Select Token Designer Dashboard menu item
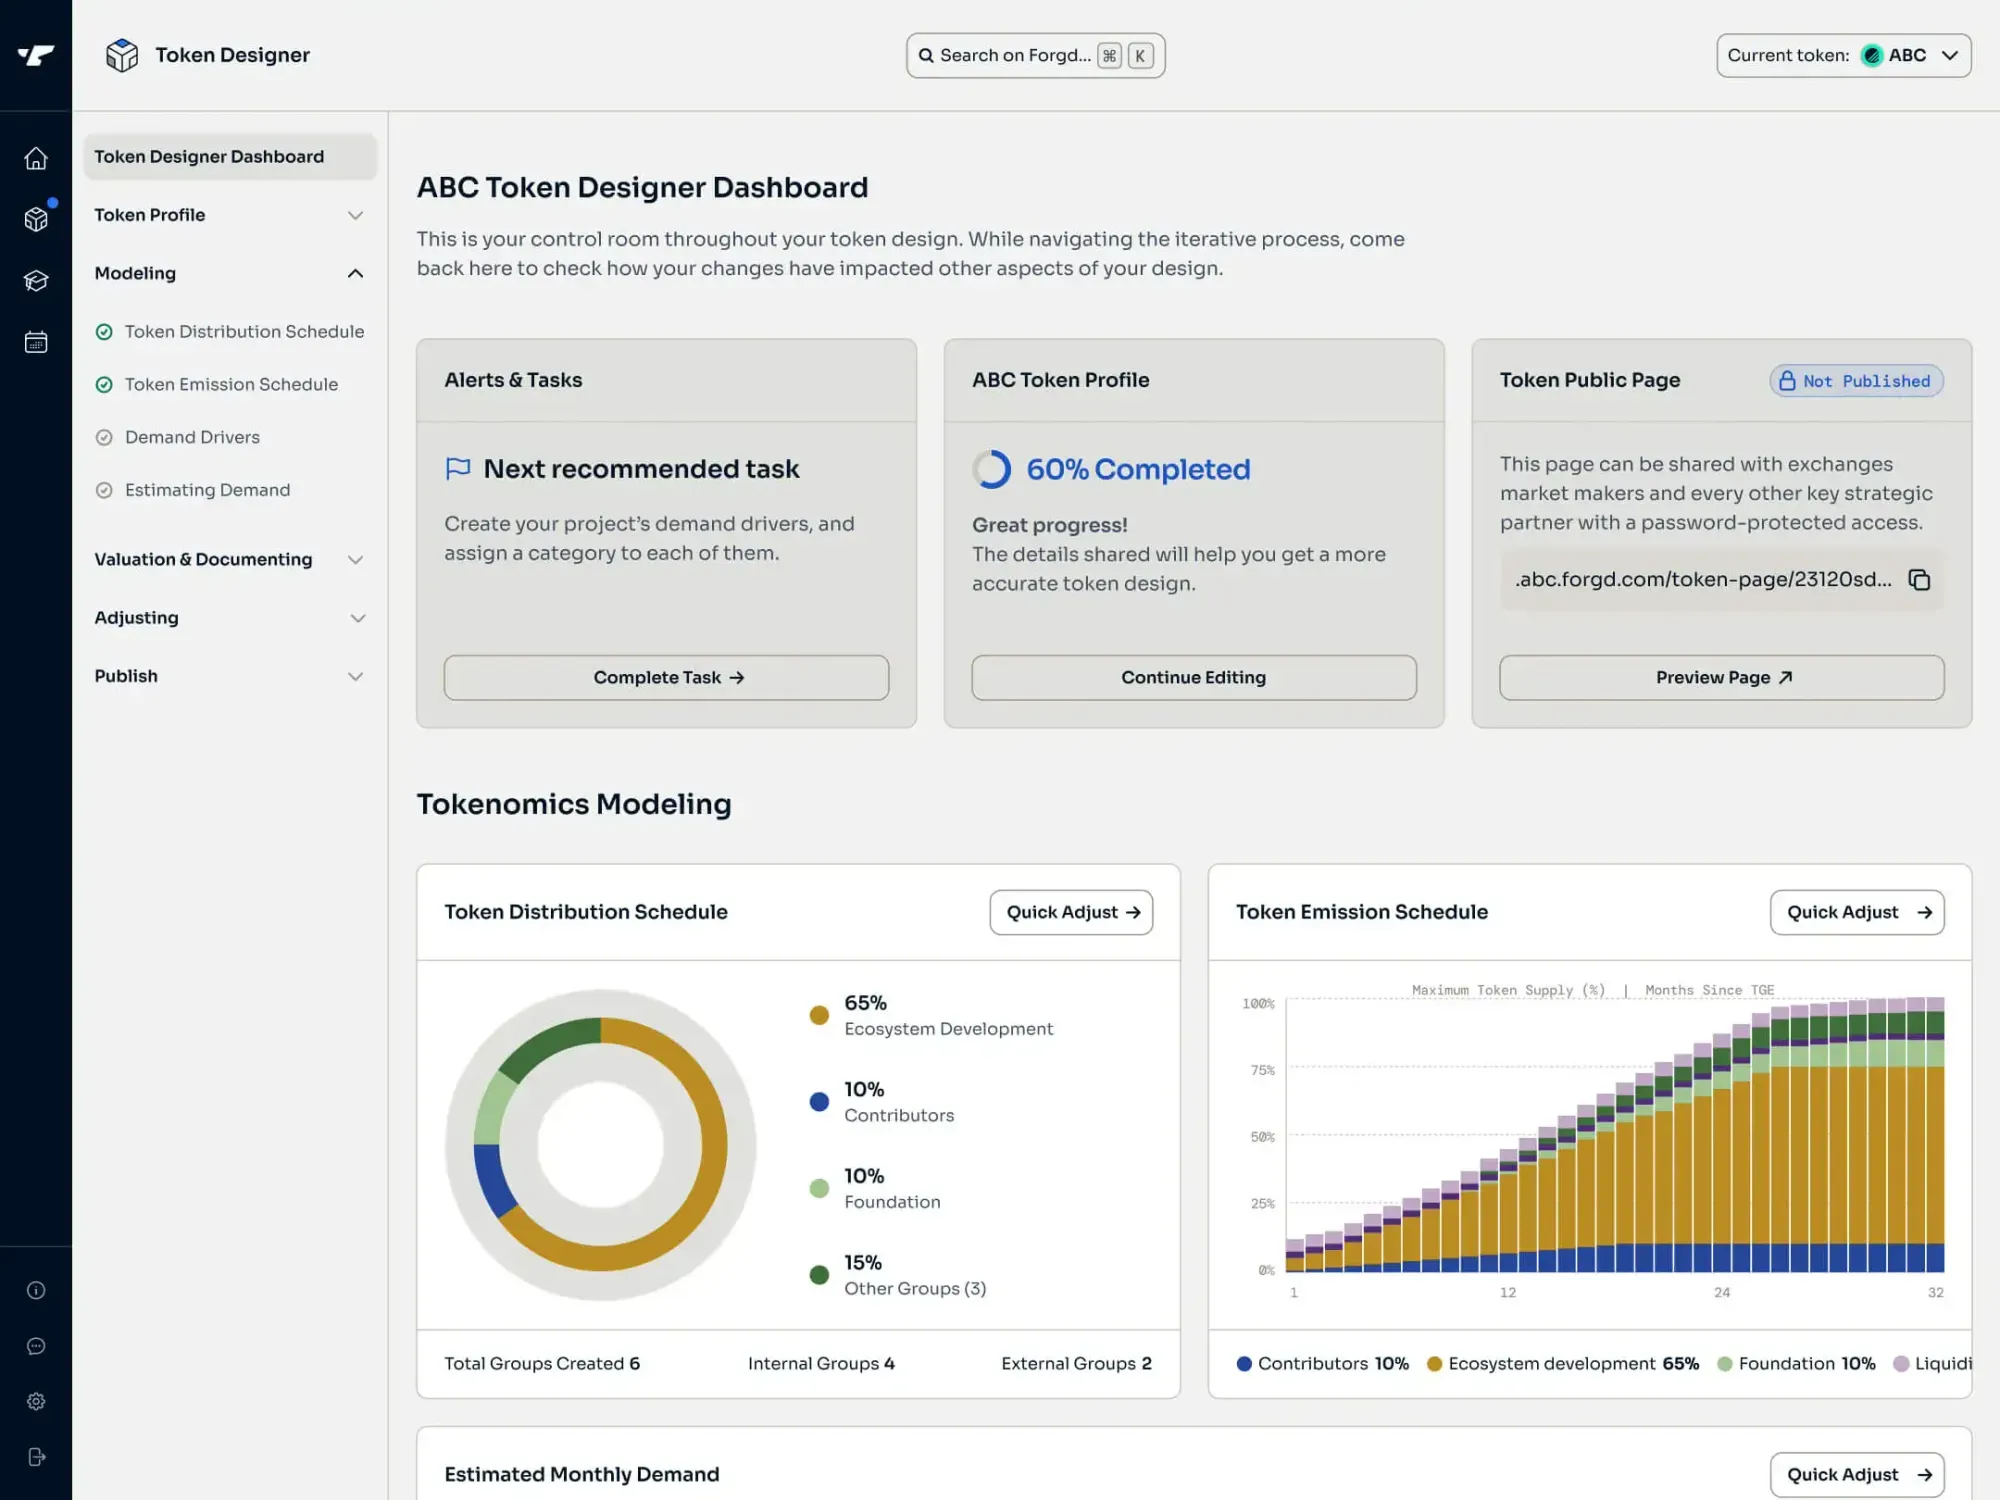 pos(229,157)
